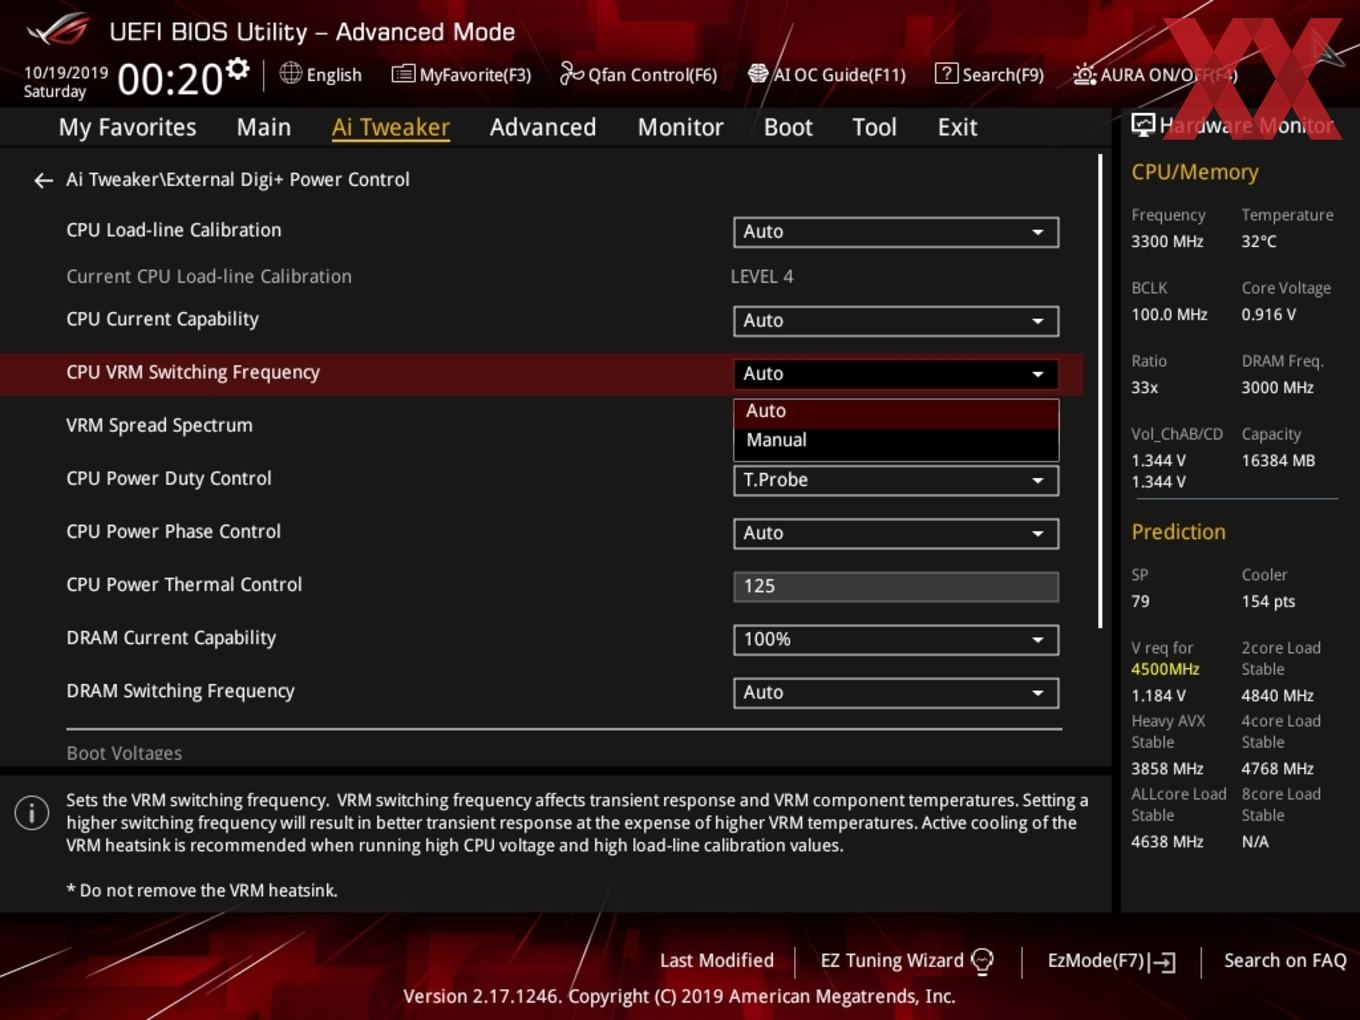Select the Ai Tweaker tab
Image resolution: width=1360 pixels, height=1020 pixels.
coord(391,127)
